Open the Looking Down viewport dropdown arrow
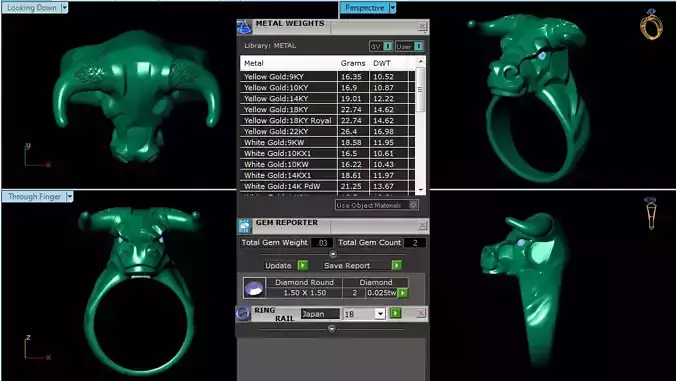The width and height of the screenshot is (676, 381). (x=65, y=8)
